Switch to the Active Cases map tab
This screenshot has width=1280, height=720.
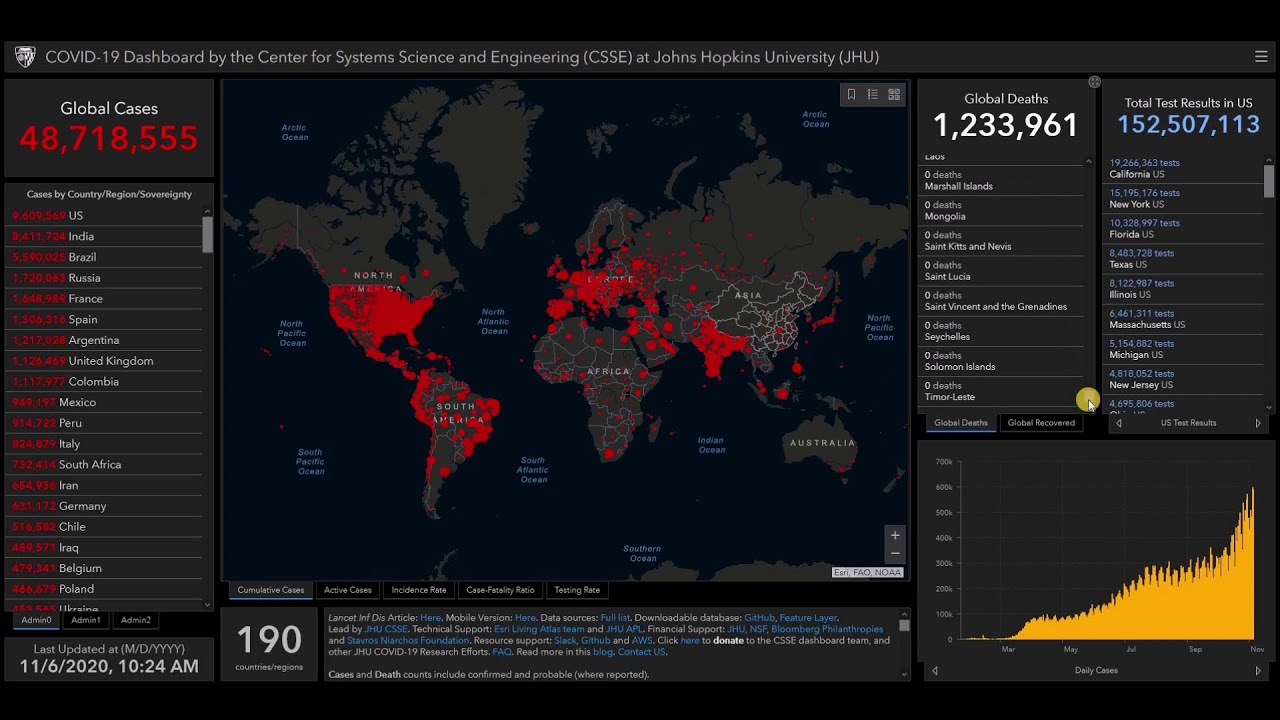point(347,590)
